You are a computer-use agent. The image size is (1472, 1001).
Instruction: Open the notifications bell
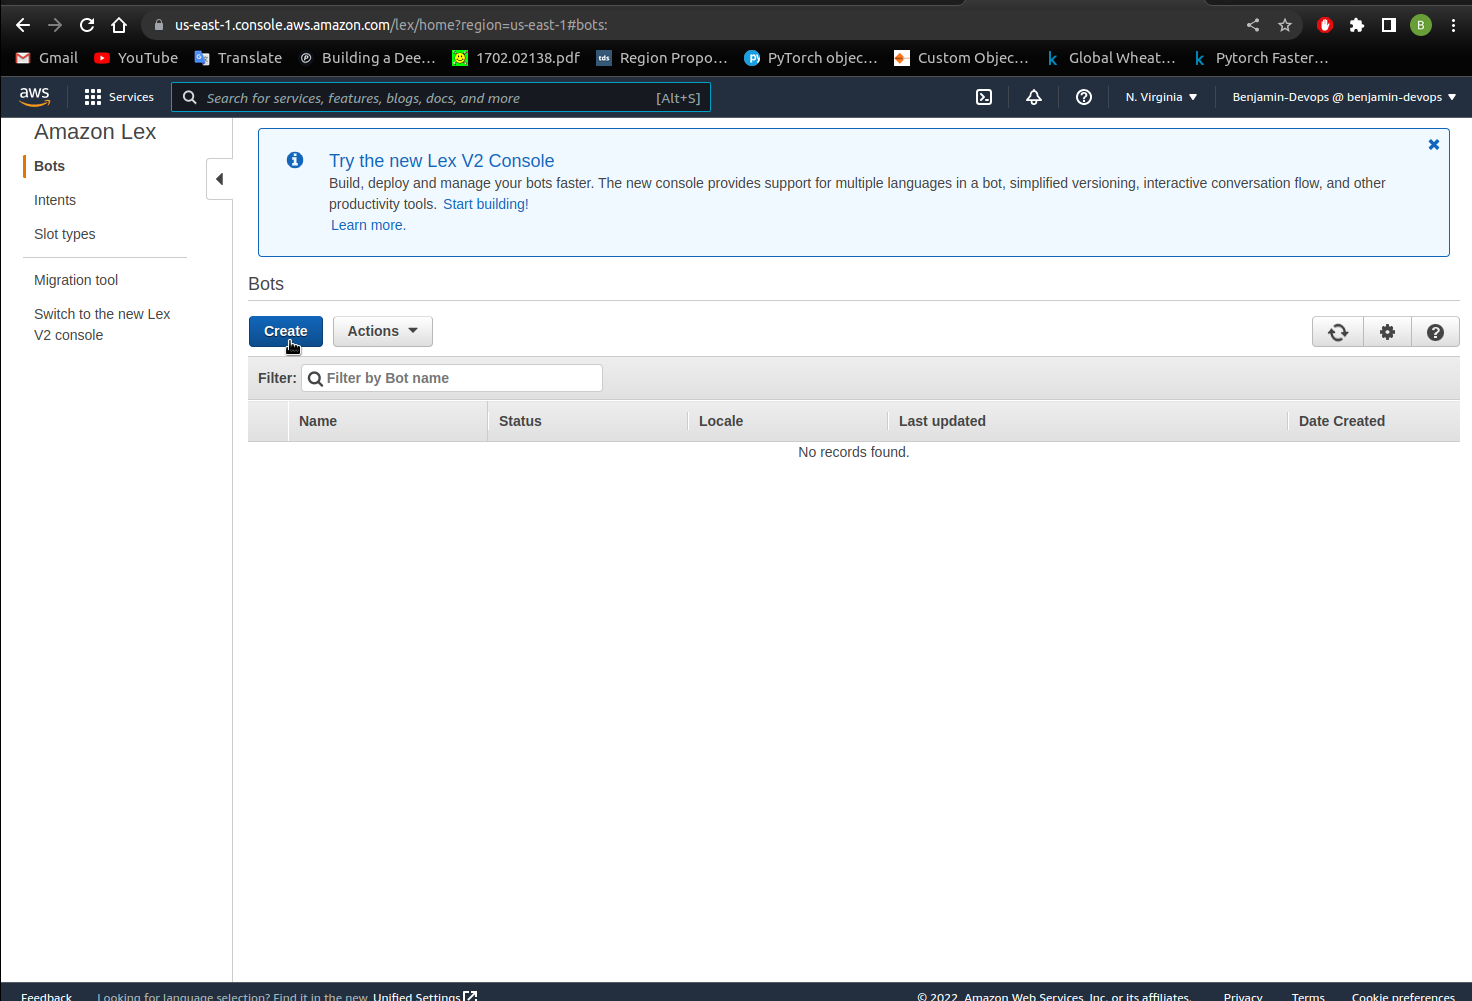pos(1034,97)
